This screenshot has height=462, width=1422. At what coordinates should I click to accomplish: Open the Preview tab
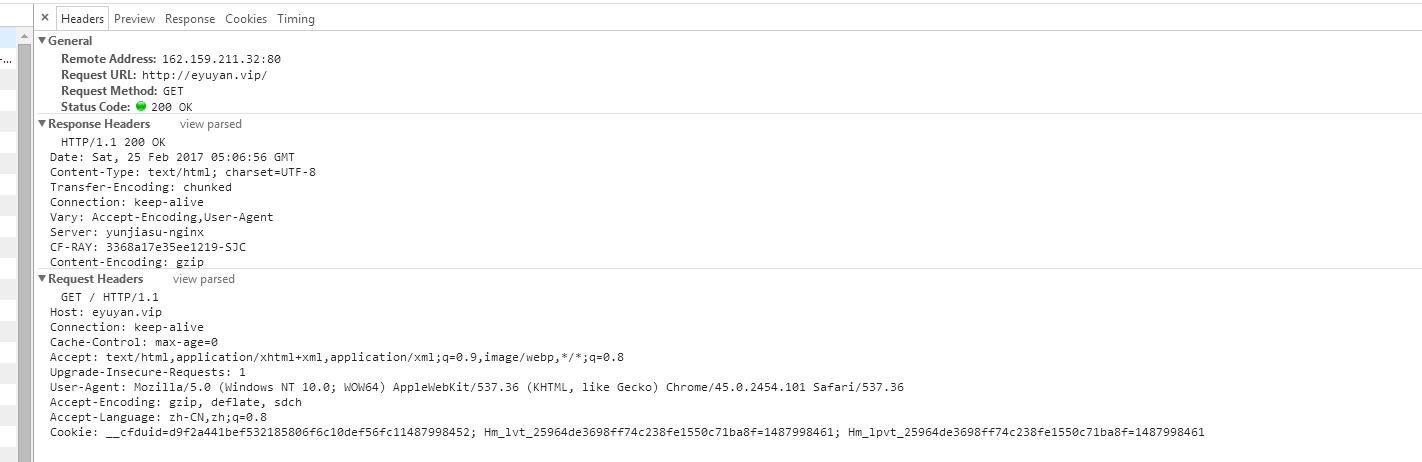[x=134, y=19]
